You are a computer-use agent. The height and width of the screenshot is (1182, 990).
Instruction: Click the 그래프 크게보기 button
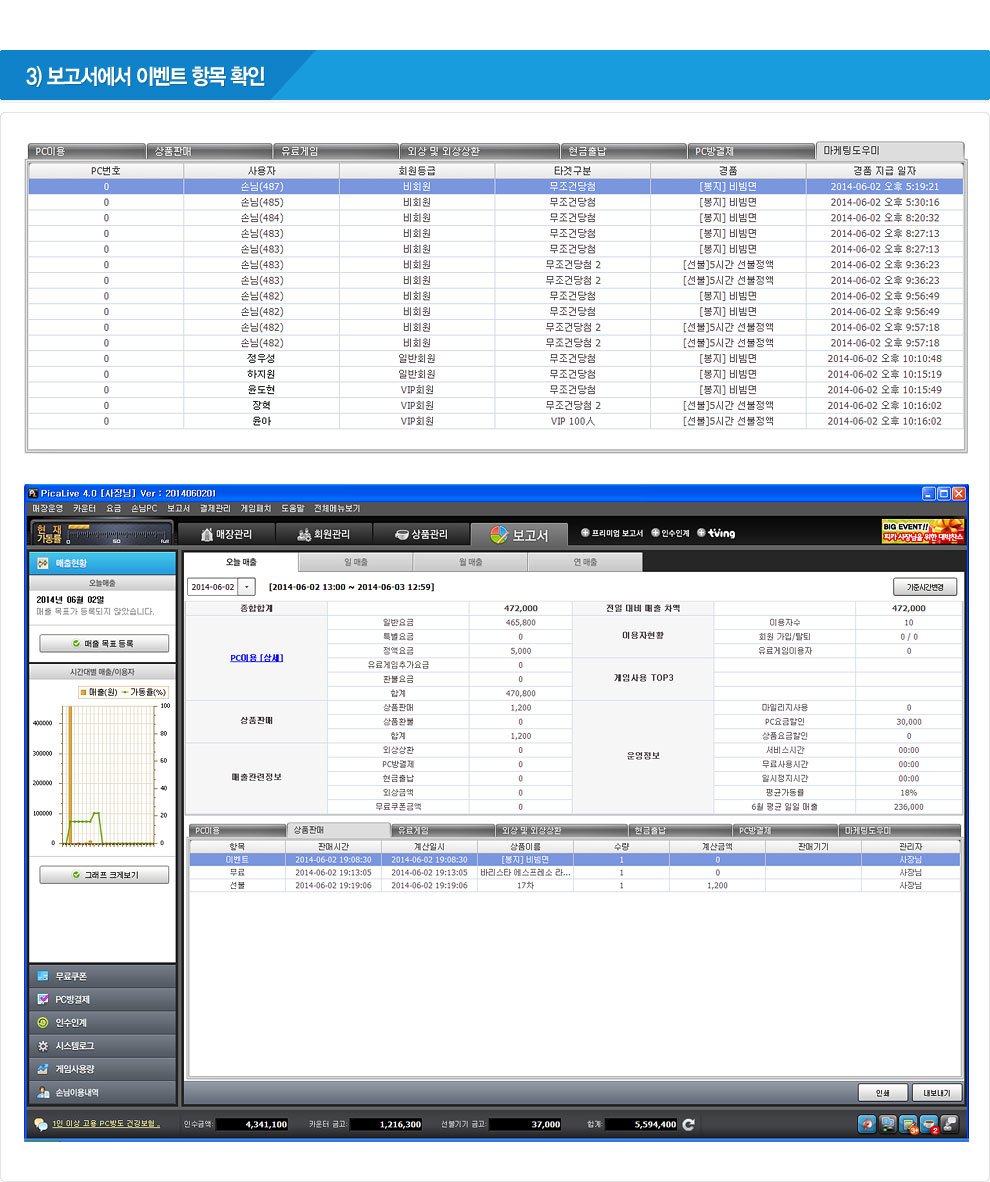coord(104,875)
